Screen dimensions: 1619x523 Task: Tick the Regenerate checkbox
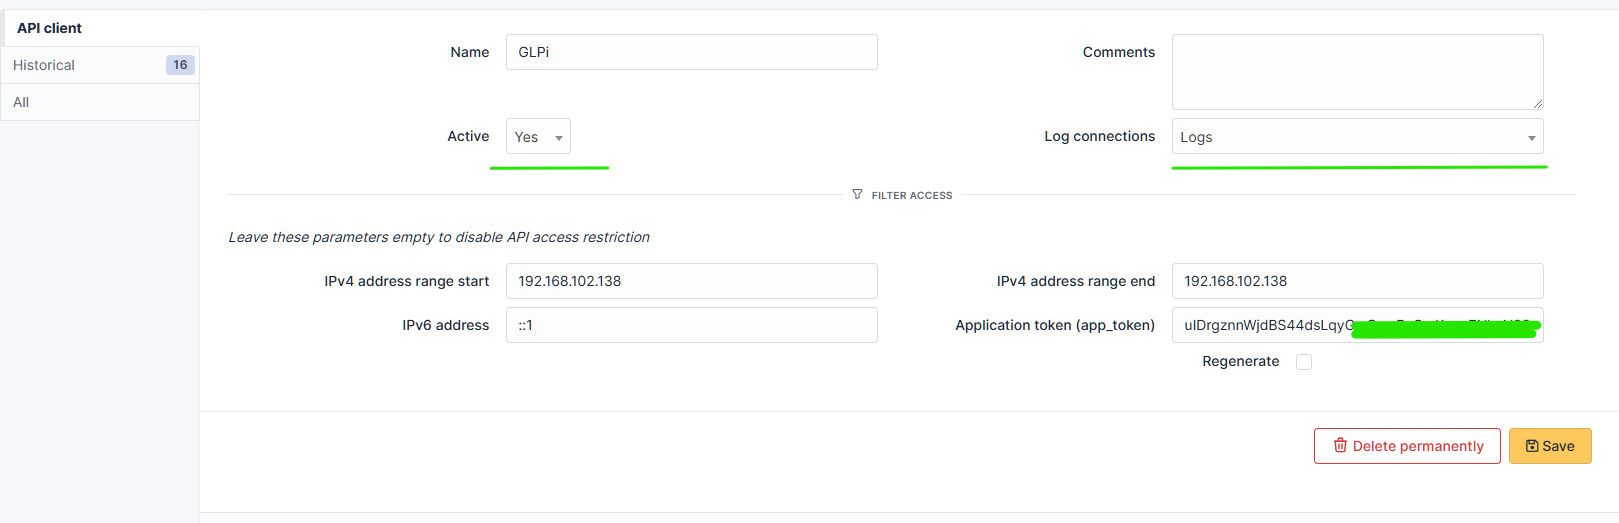point(1304,362)
